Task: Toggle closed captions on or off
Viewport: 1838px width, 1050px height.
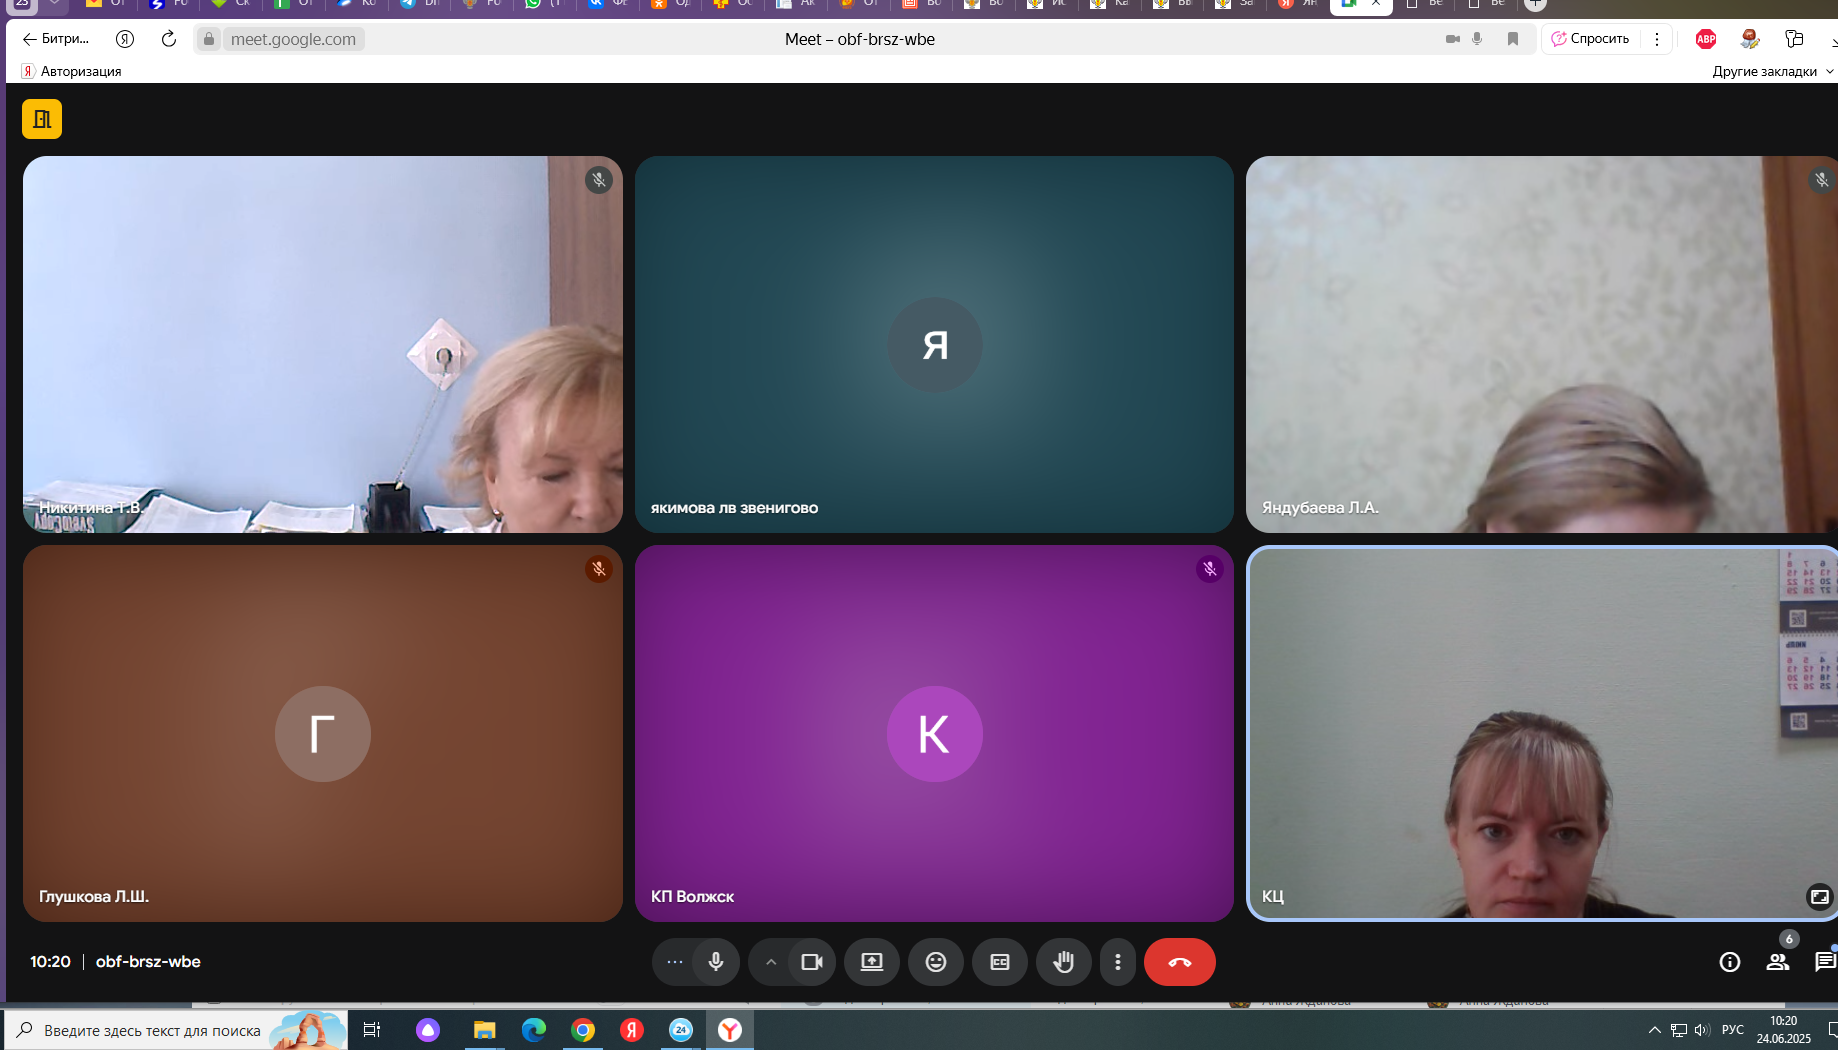Action: (999, 962)
